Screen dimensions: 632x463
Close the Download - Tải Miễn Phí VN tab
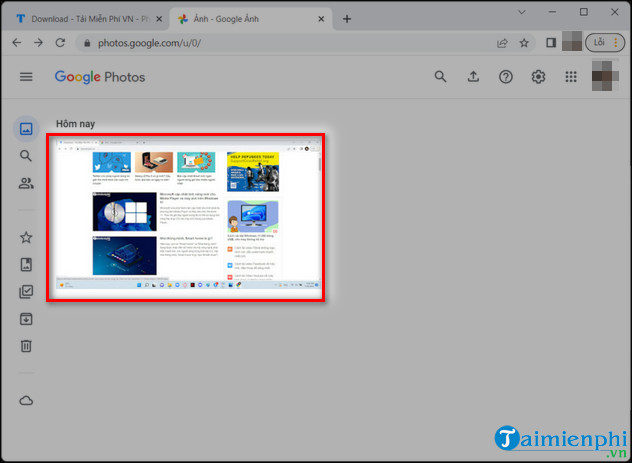[x=159, y=19]
